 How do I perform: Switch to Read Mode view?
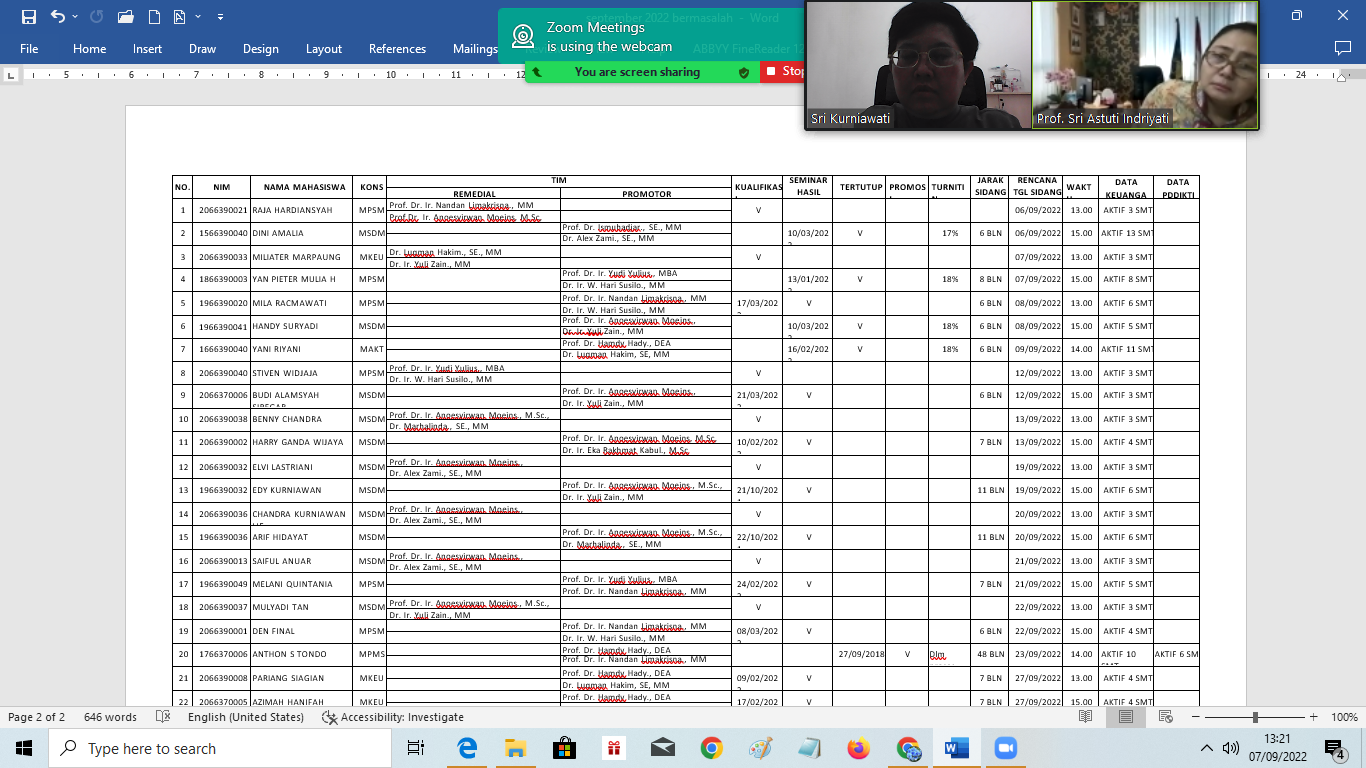(1086, 717)
